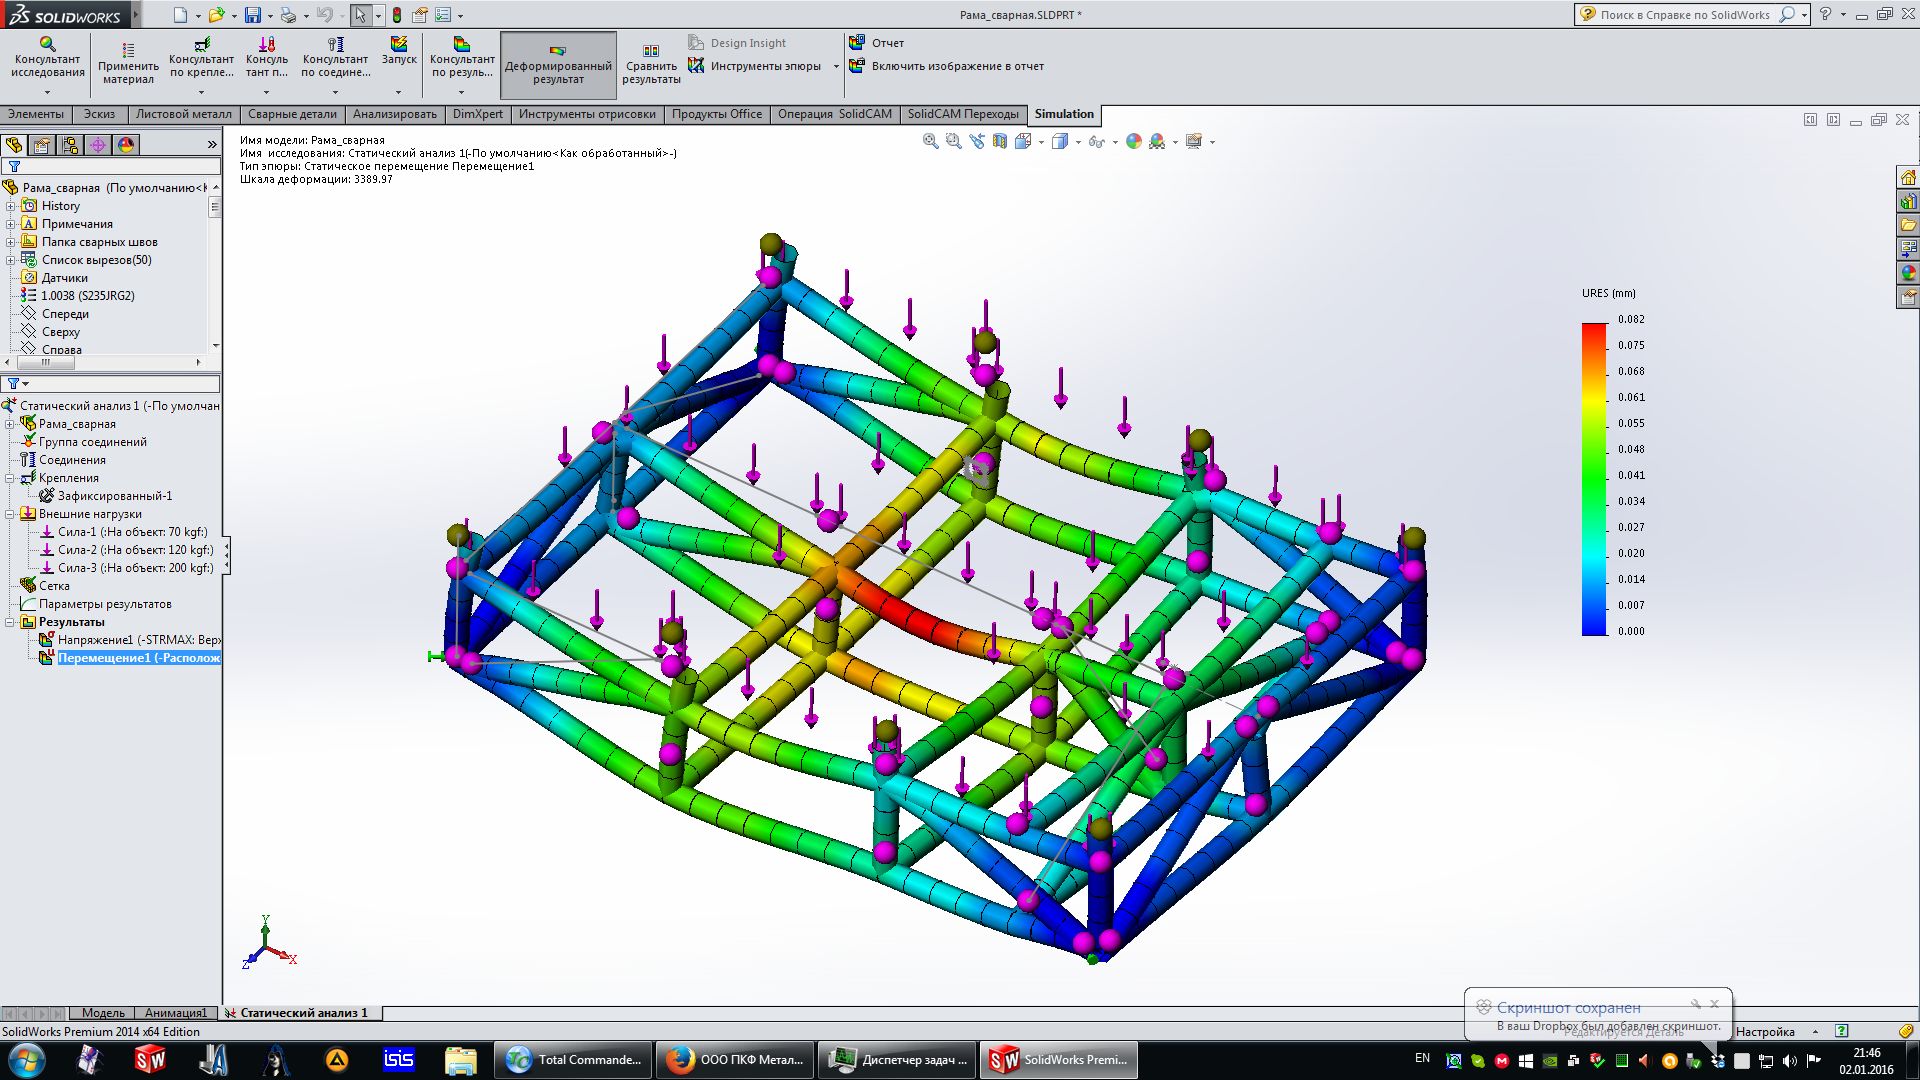Expand the History tree node
The image size is (1920, 1080).
point(11,206)
